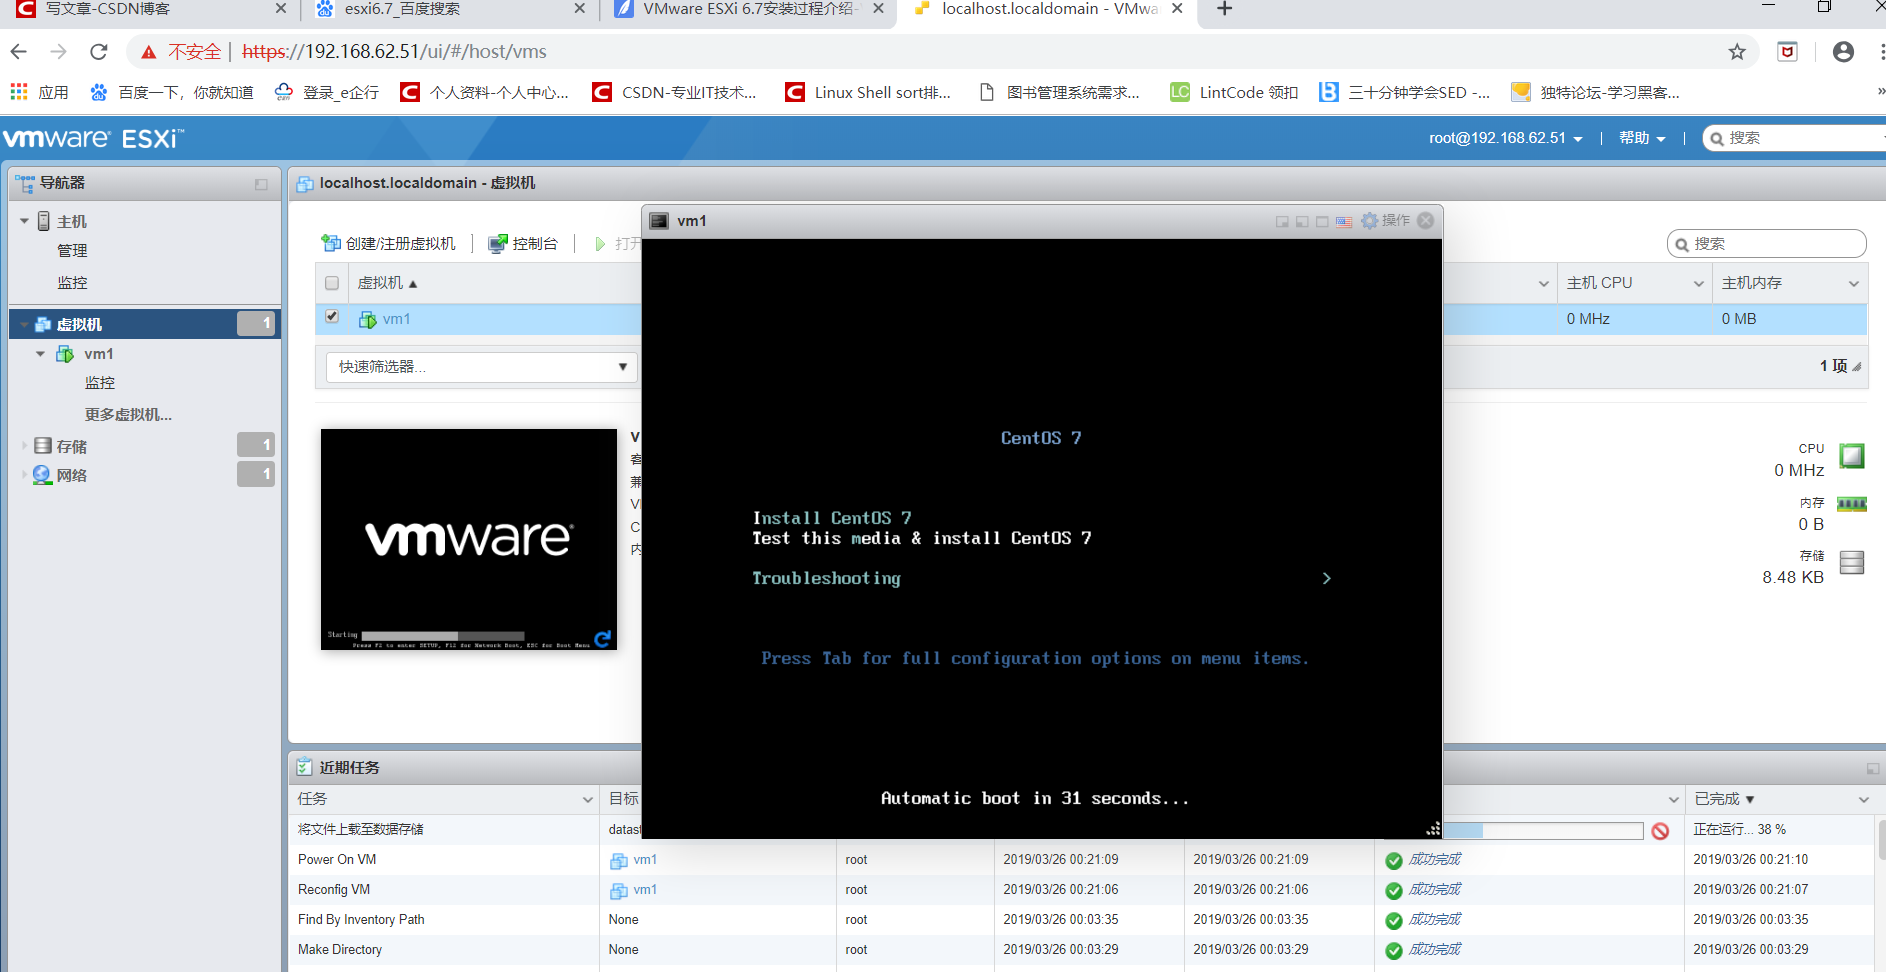Viewport: 1886px width, 972px height.
Task: Open the 帮助 help menu
Action: 1642,138
